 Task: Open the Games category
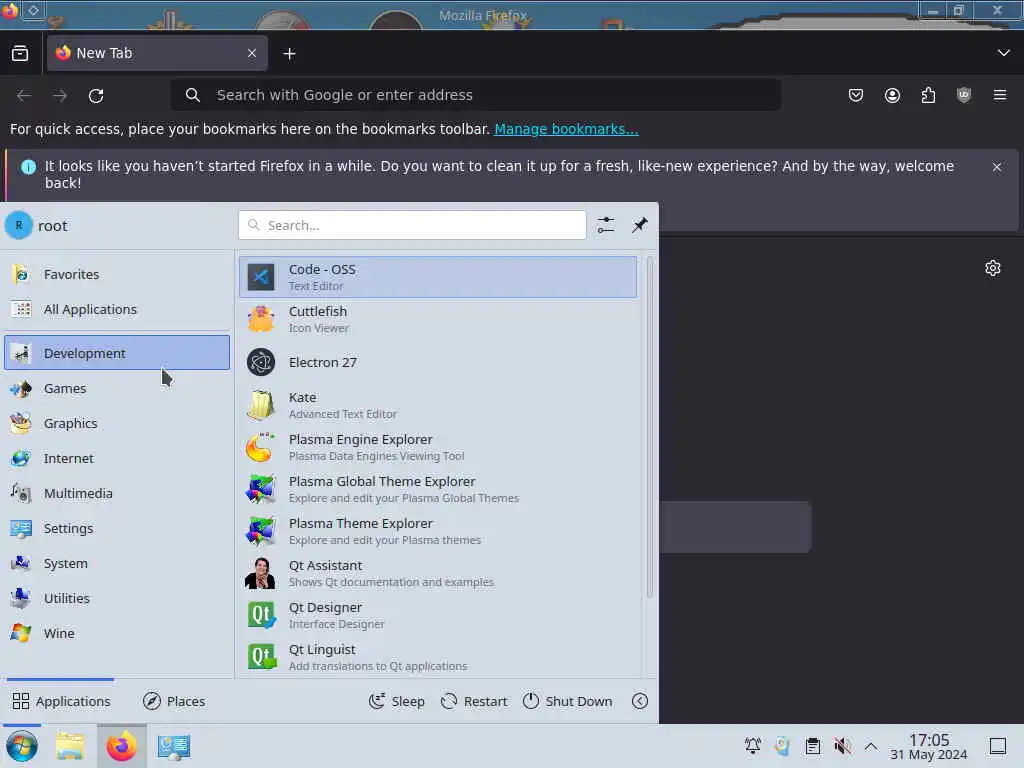pos(117,388)
